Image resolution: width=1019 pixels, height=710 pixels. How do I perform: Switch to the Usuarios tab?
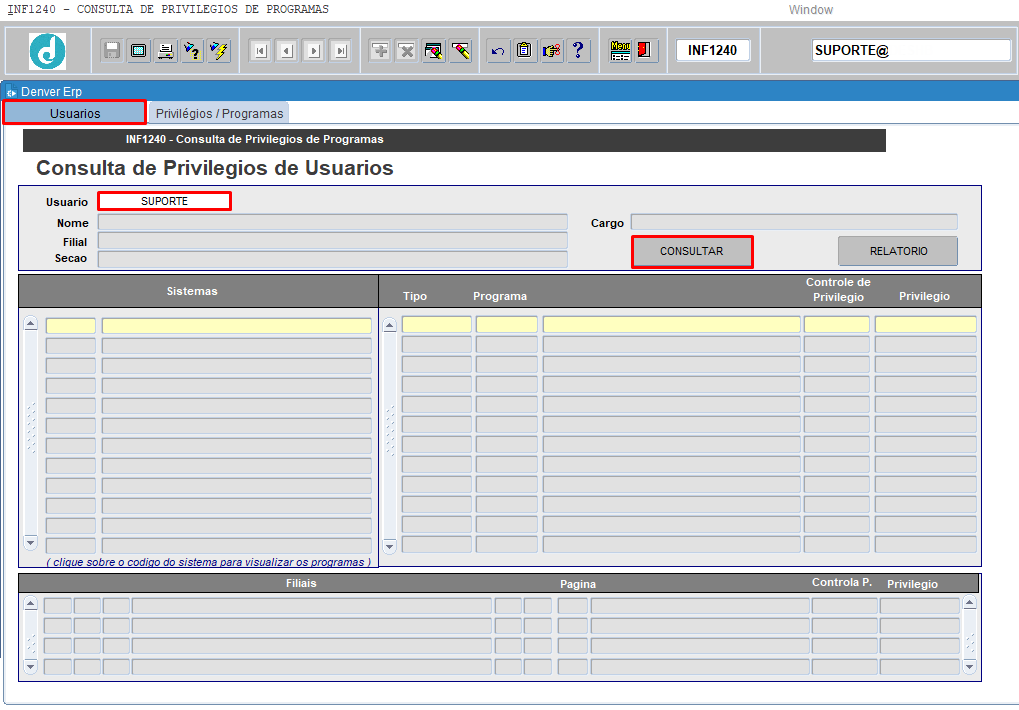(x=75, y=113)
